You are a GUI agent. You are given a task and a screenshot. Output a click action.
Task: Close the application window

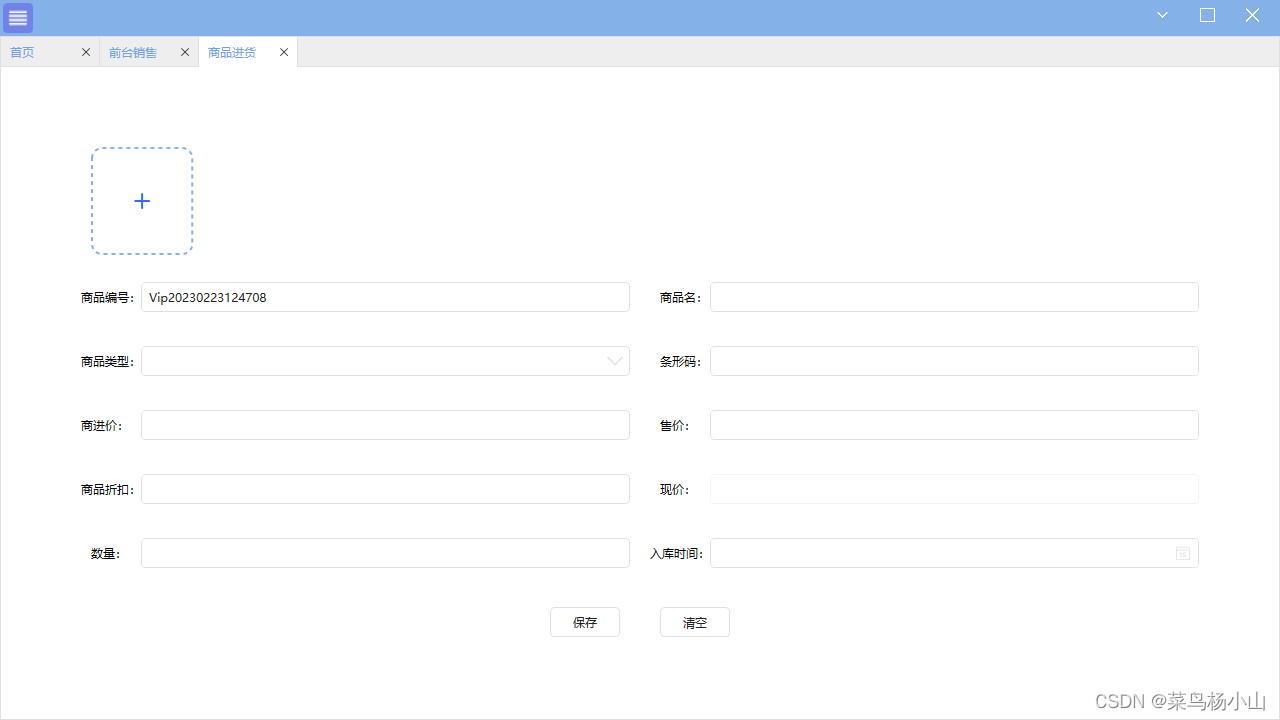(x=1252, y=15)
